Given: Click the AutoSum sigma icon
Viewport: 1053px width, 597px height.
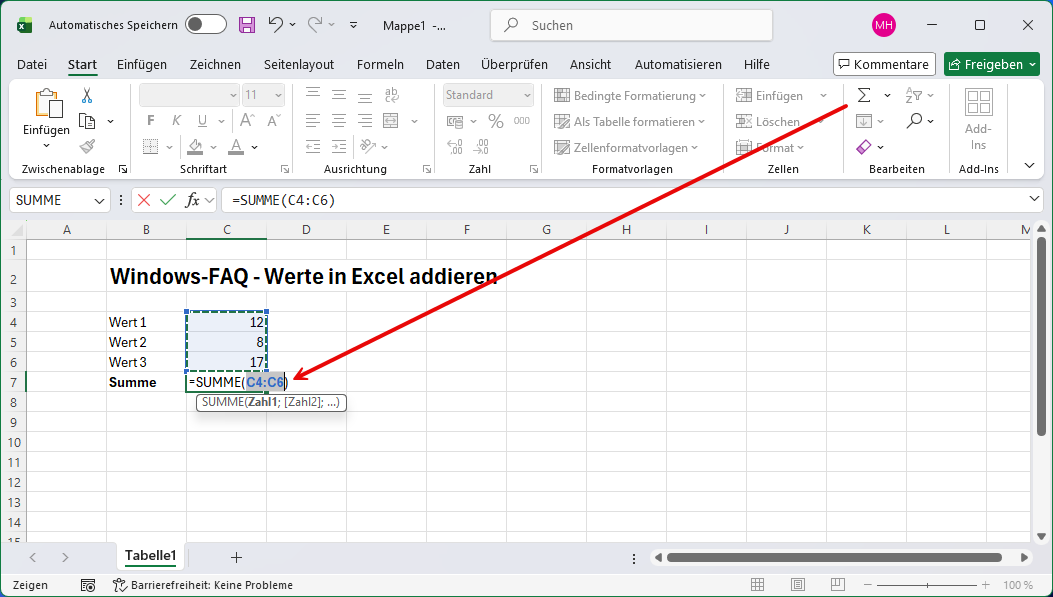Looking at the screenshot, I should (x=864, y=95).
